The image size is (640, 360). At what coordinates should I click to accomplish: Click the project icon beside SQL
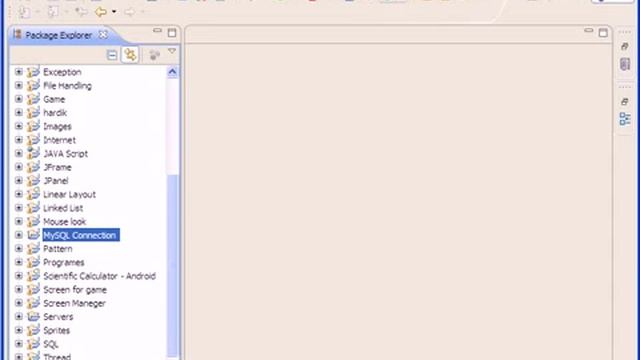point(33,344)
